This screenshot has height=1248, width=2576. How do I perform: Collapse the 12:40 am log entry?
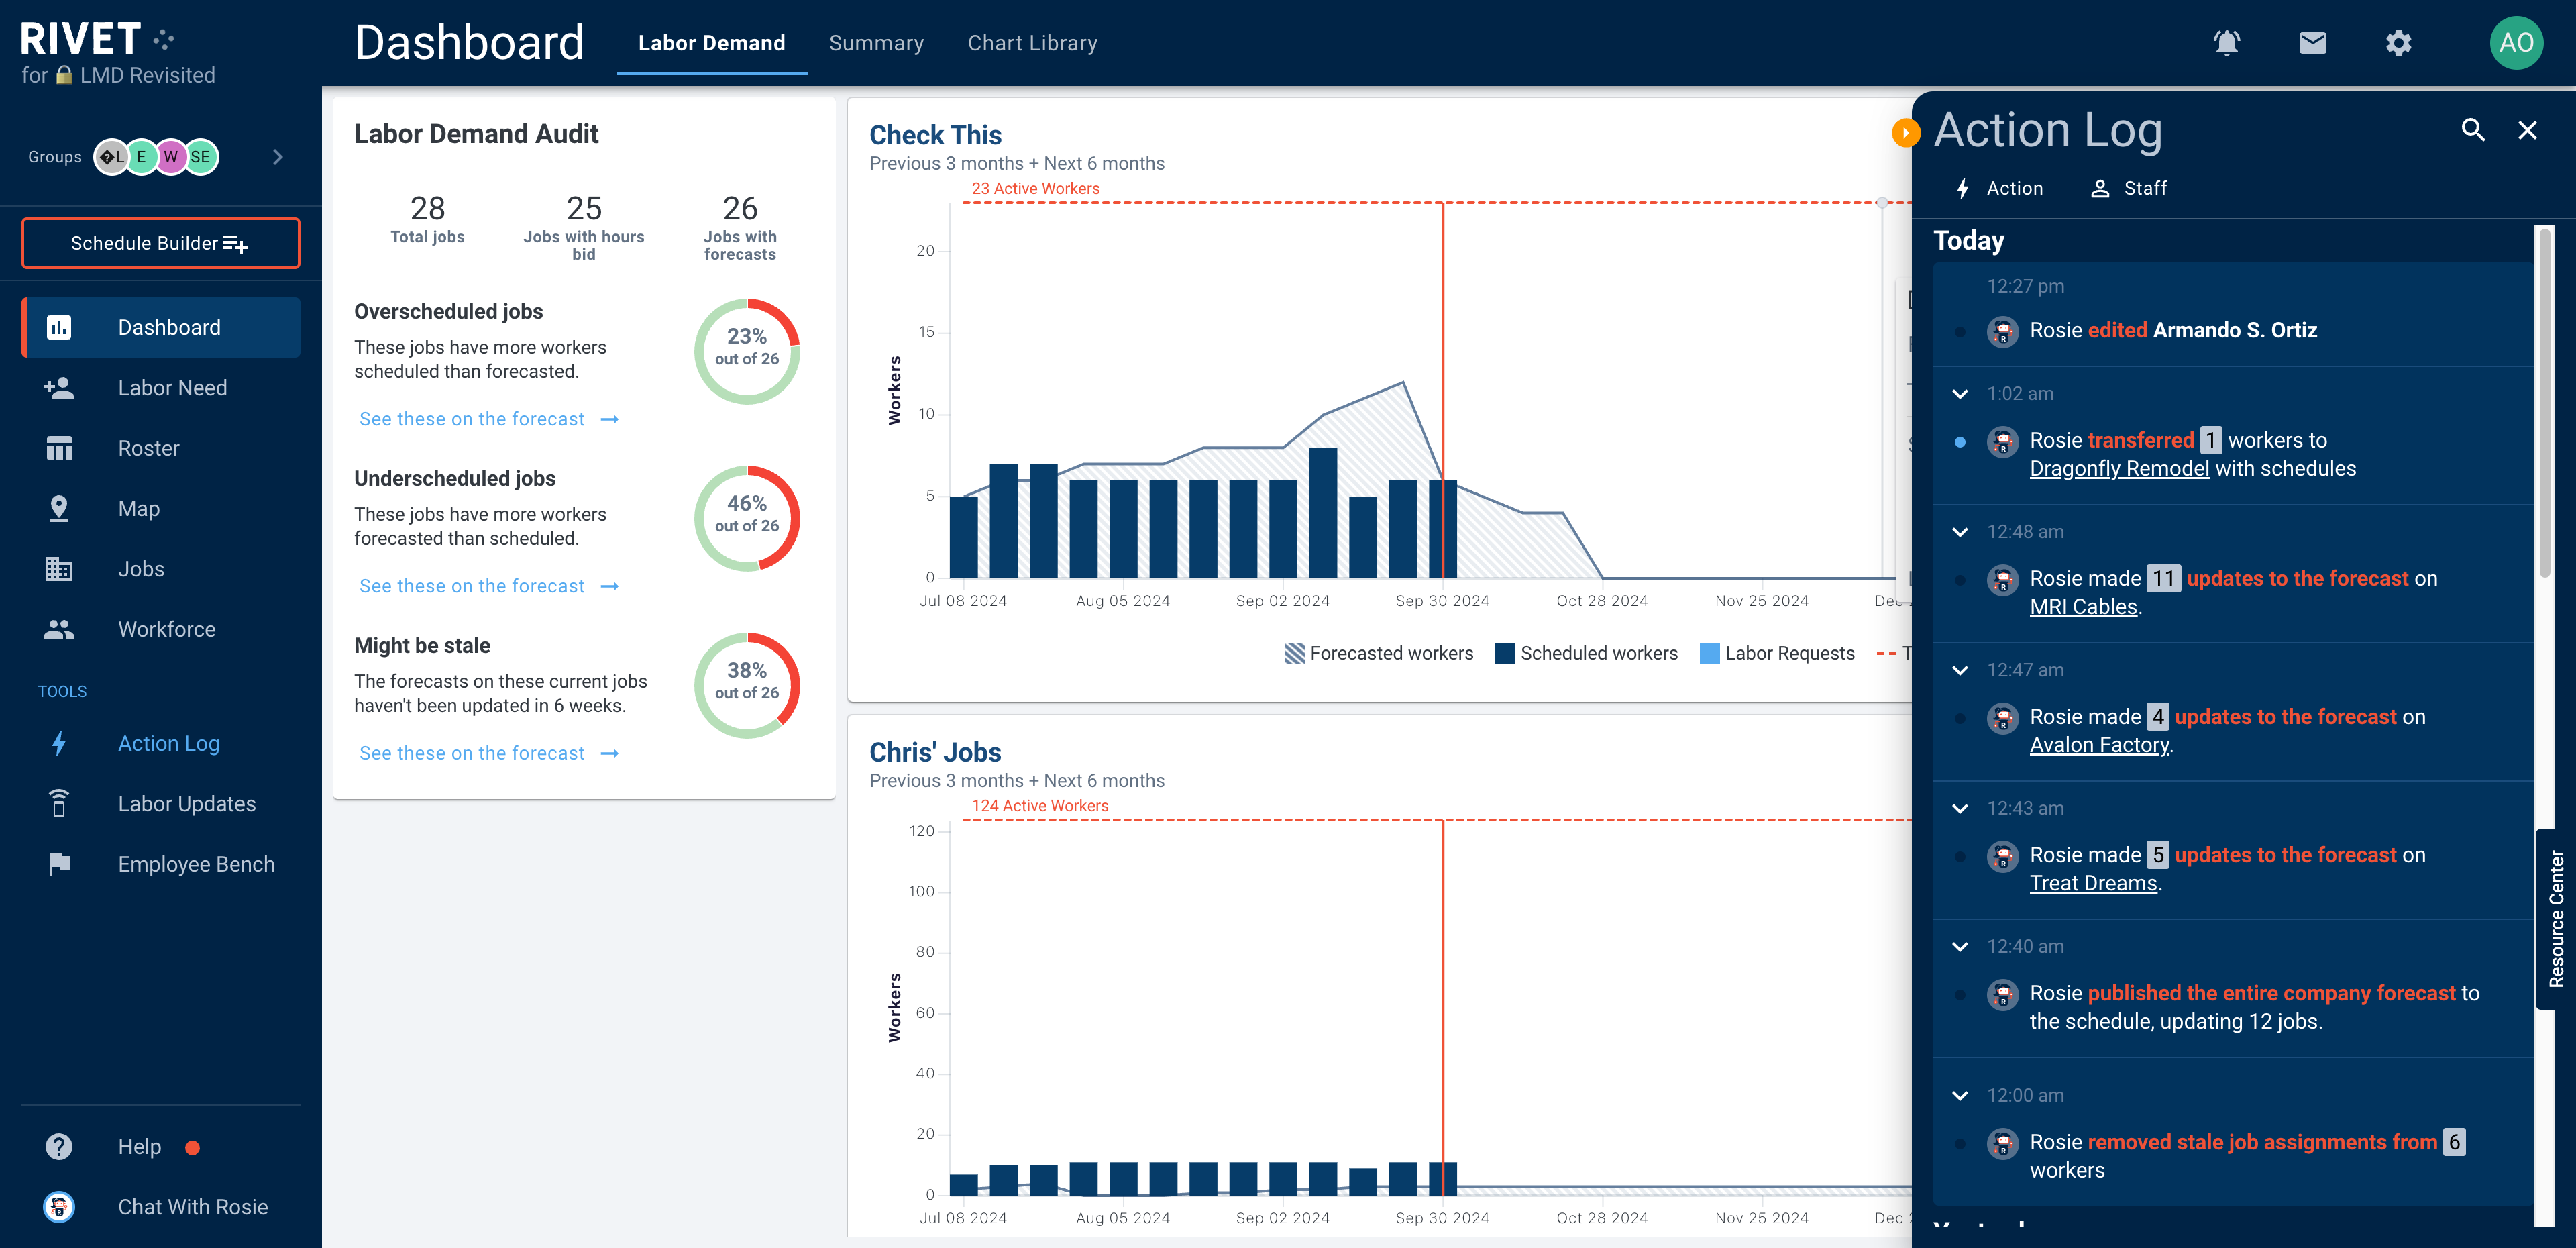pos(1960,946)
